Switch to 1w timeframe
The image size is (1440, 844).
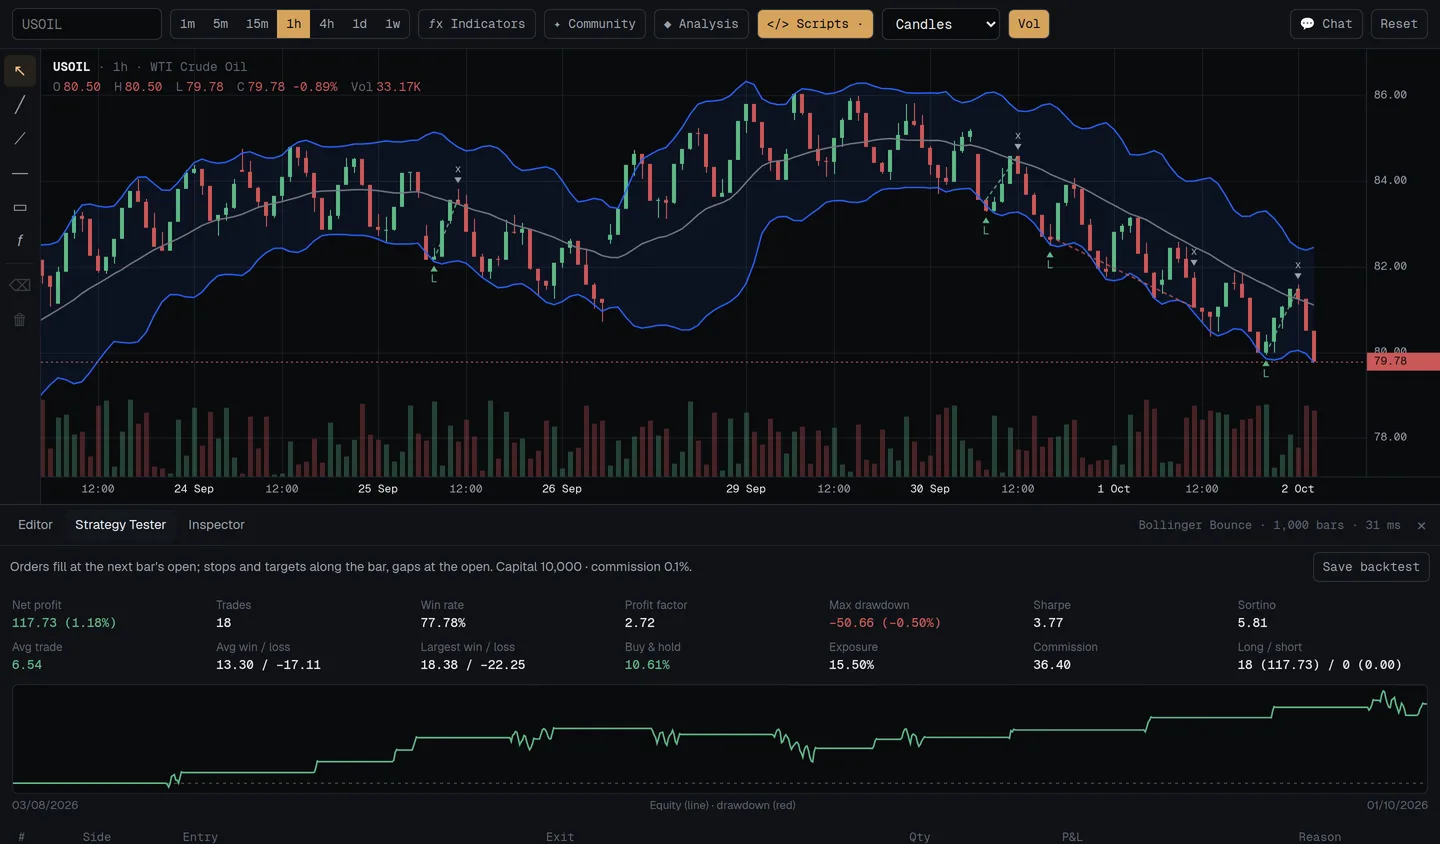click(393, 24)
